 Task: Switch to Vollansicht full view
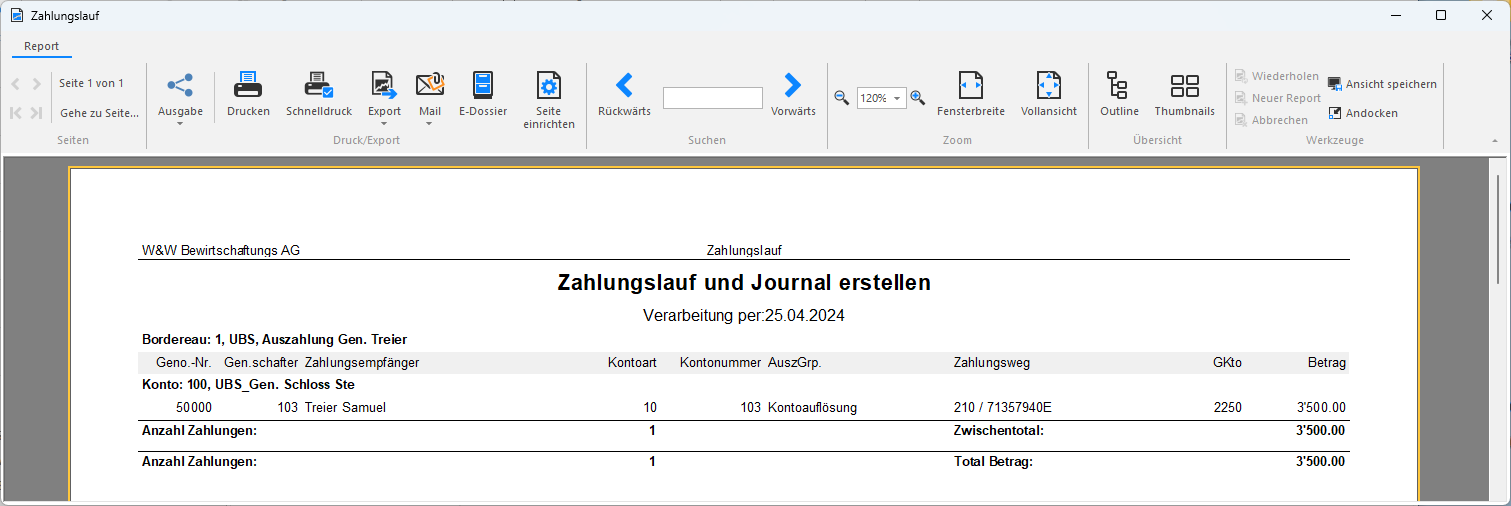(1049, 85)
